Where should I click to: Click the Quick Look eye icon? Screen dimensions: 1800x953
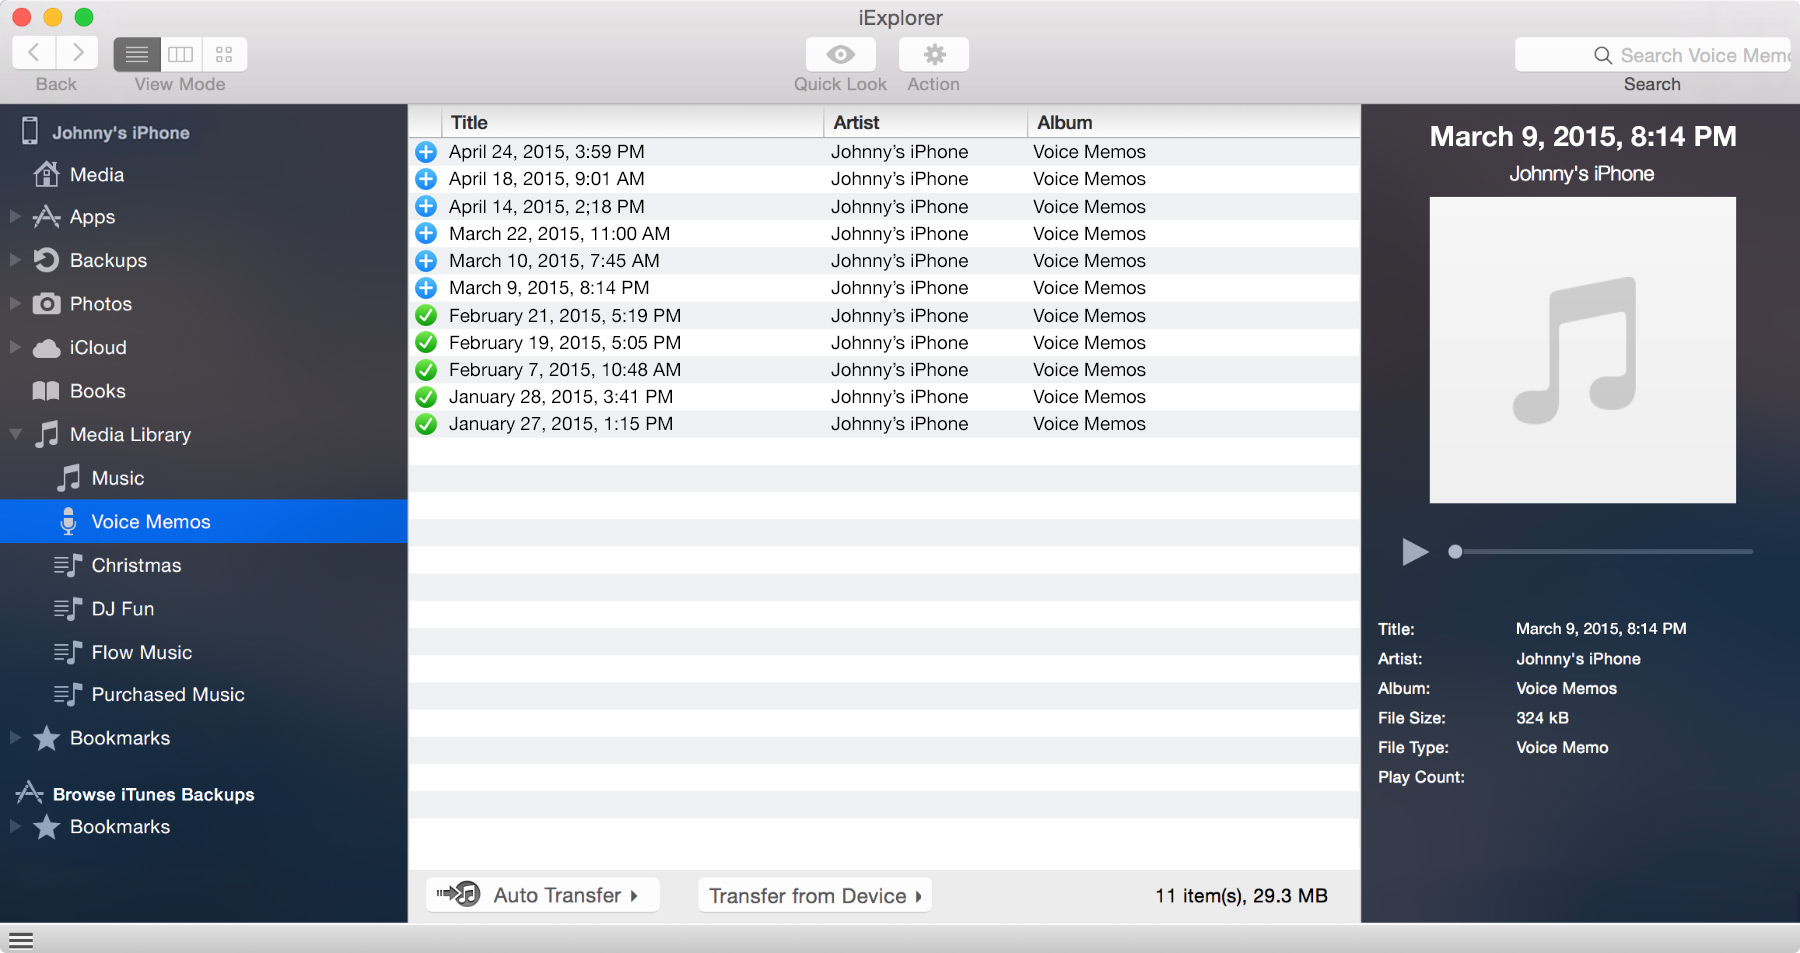[840, 54]
